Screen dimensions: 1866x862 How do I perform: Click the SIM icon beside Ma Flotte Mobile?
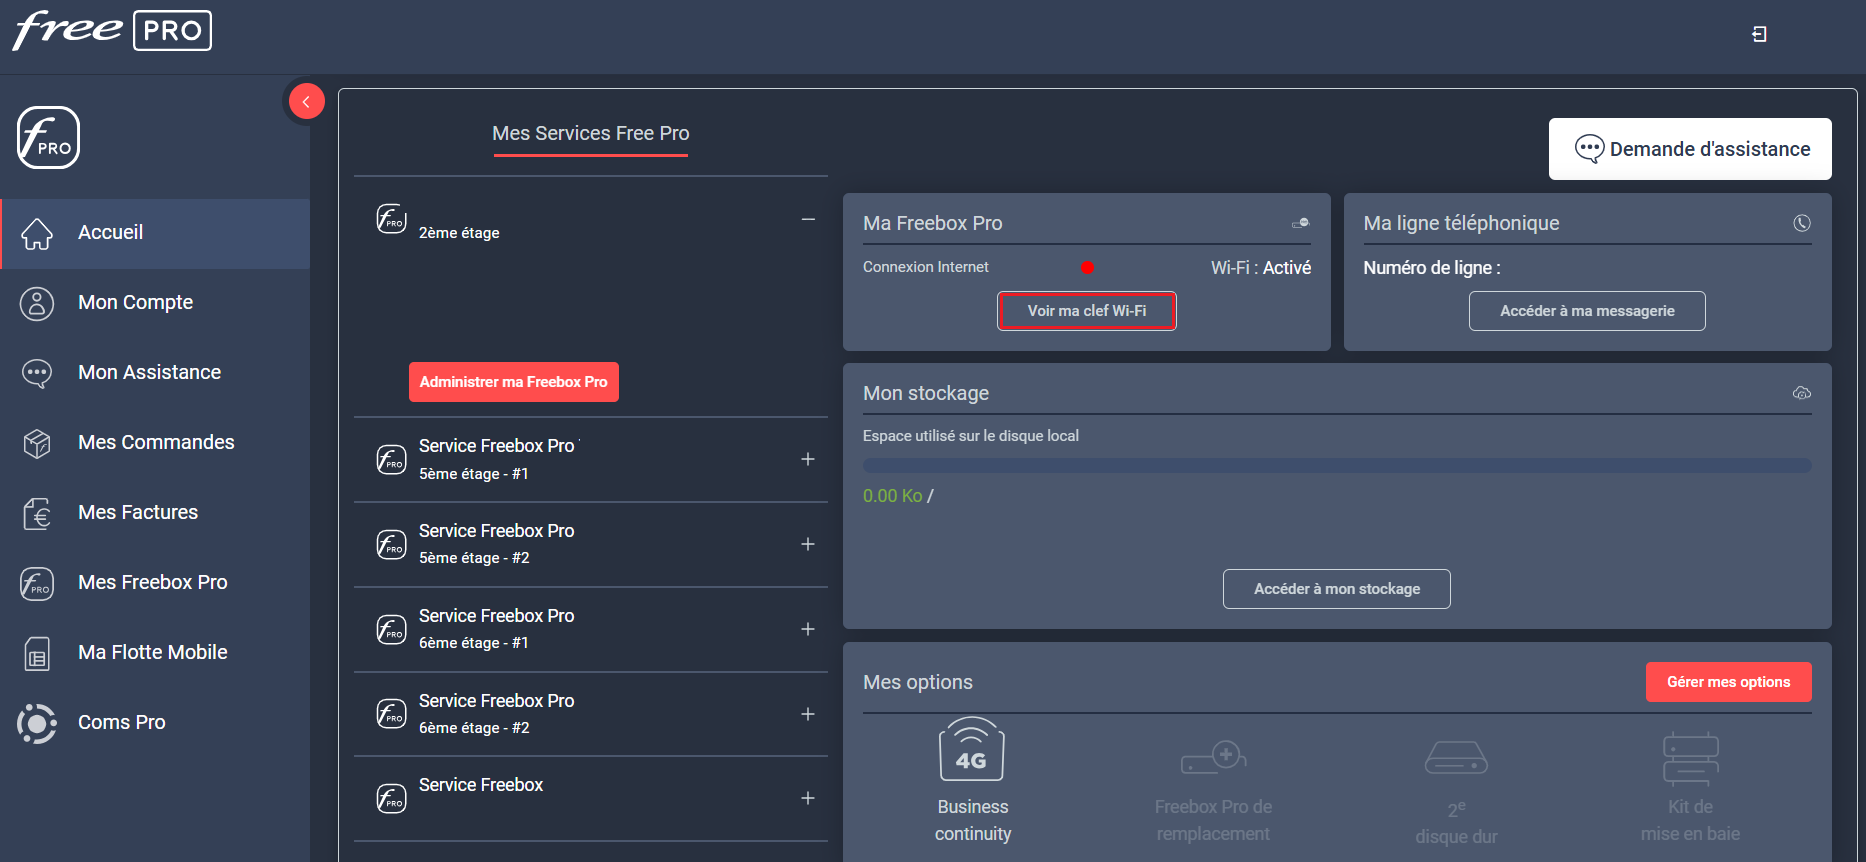[37, 653]
